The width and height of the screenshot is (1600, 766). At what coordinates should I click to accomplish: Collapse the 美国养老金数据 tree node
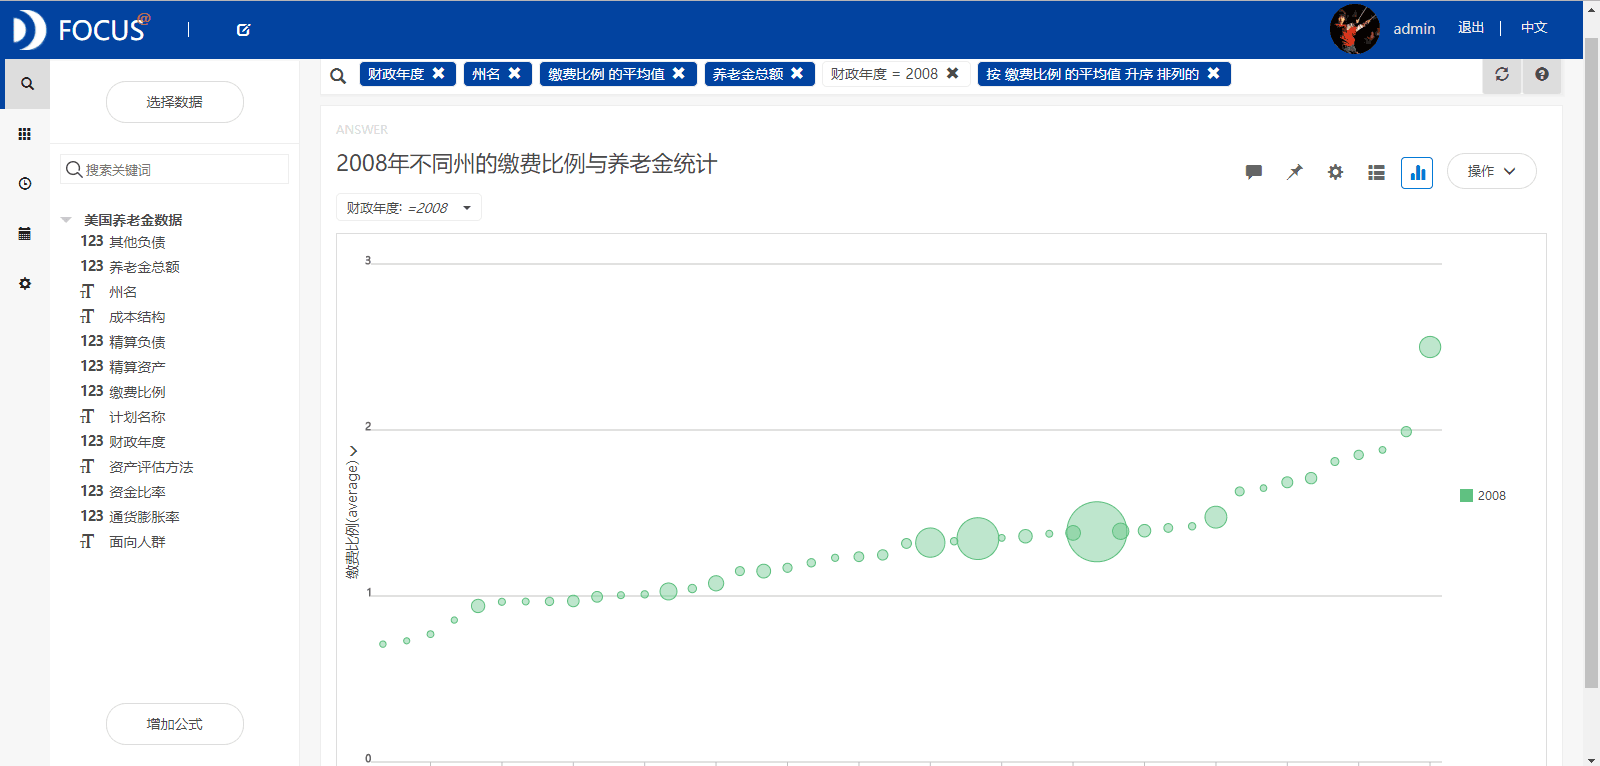point(66,220)
